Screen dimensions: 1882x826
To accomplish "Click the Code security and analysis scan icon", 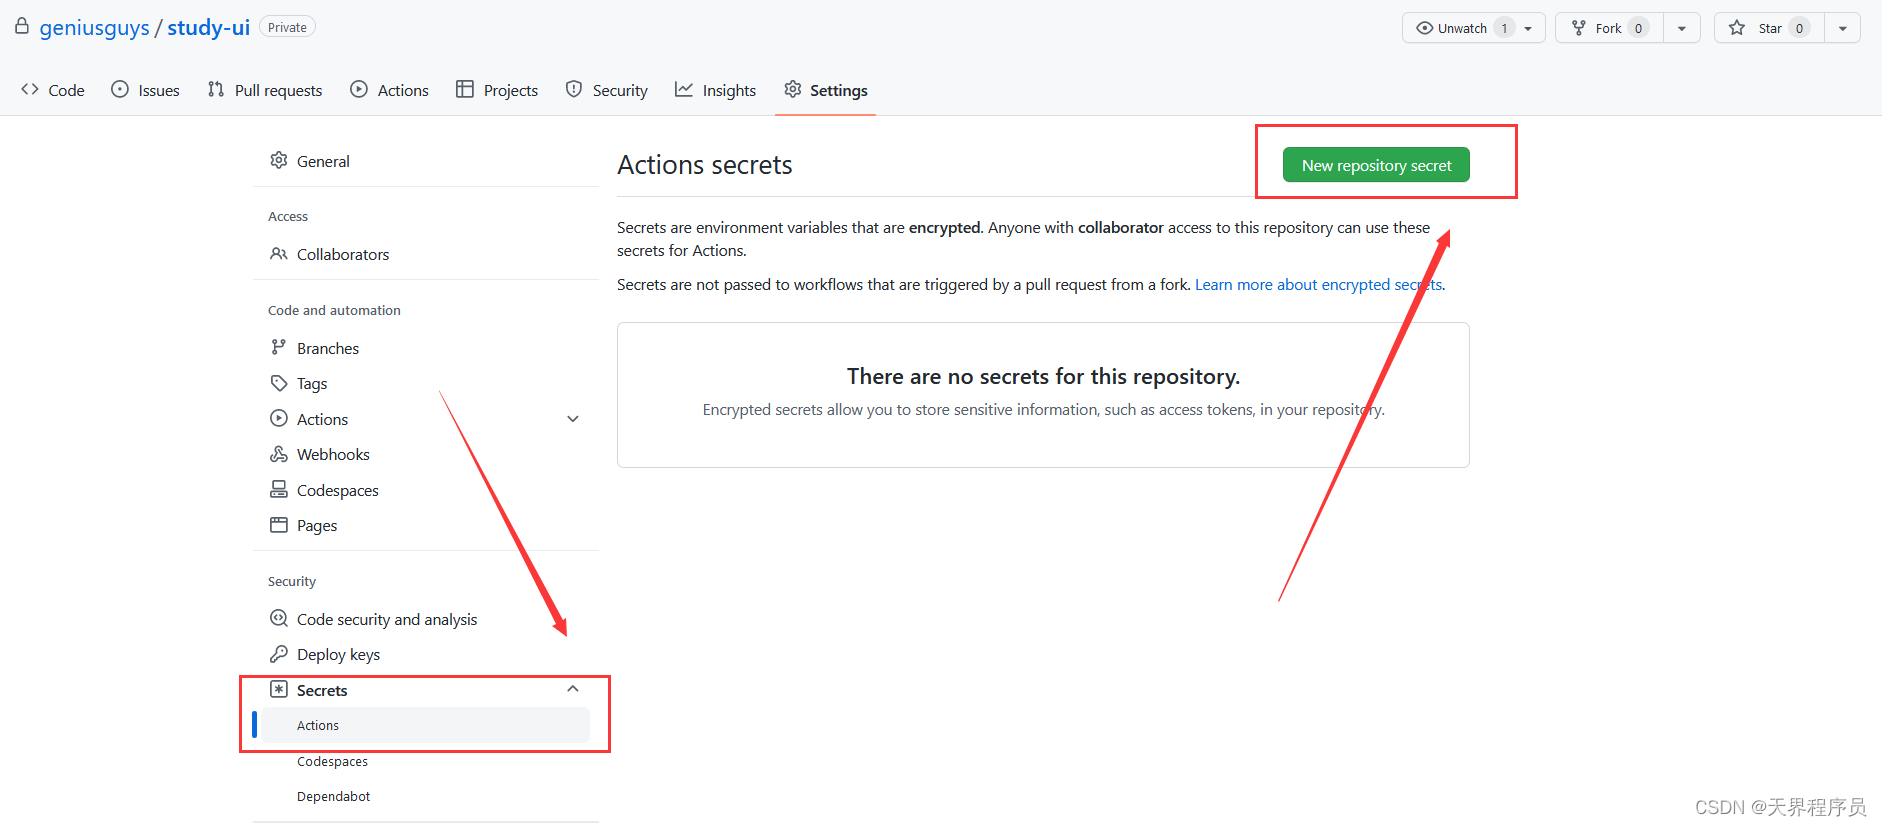I will coord(279,618).
